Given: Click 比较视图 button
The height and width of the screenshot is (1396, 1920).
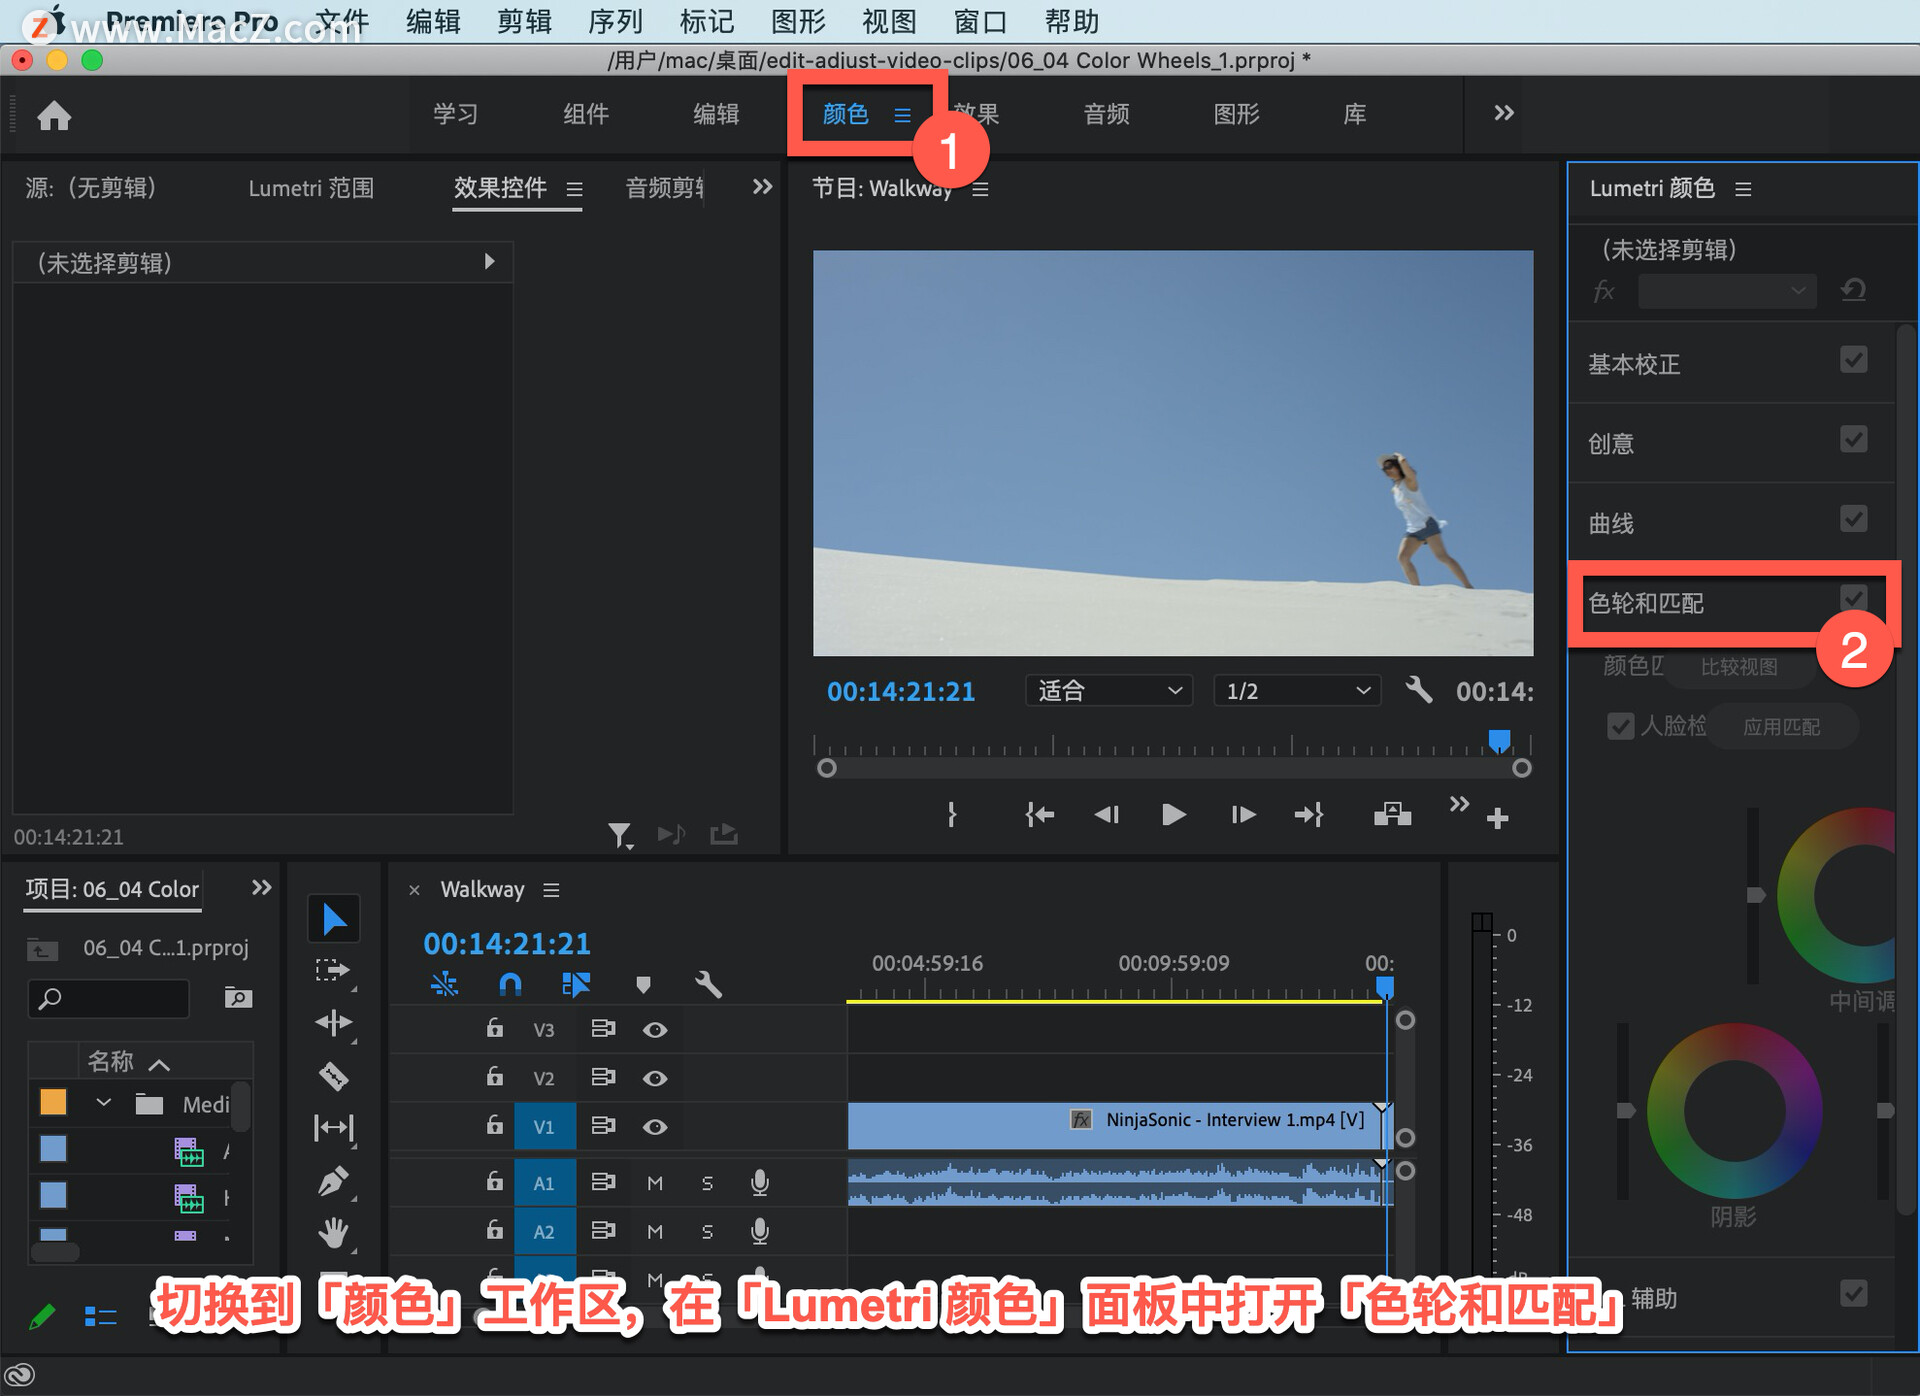Looking at the screenshot, I should pyautogui.click(x=1739, y=667).
